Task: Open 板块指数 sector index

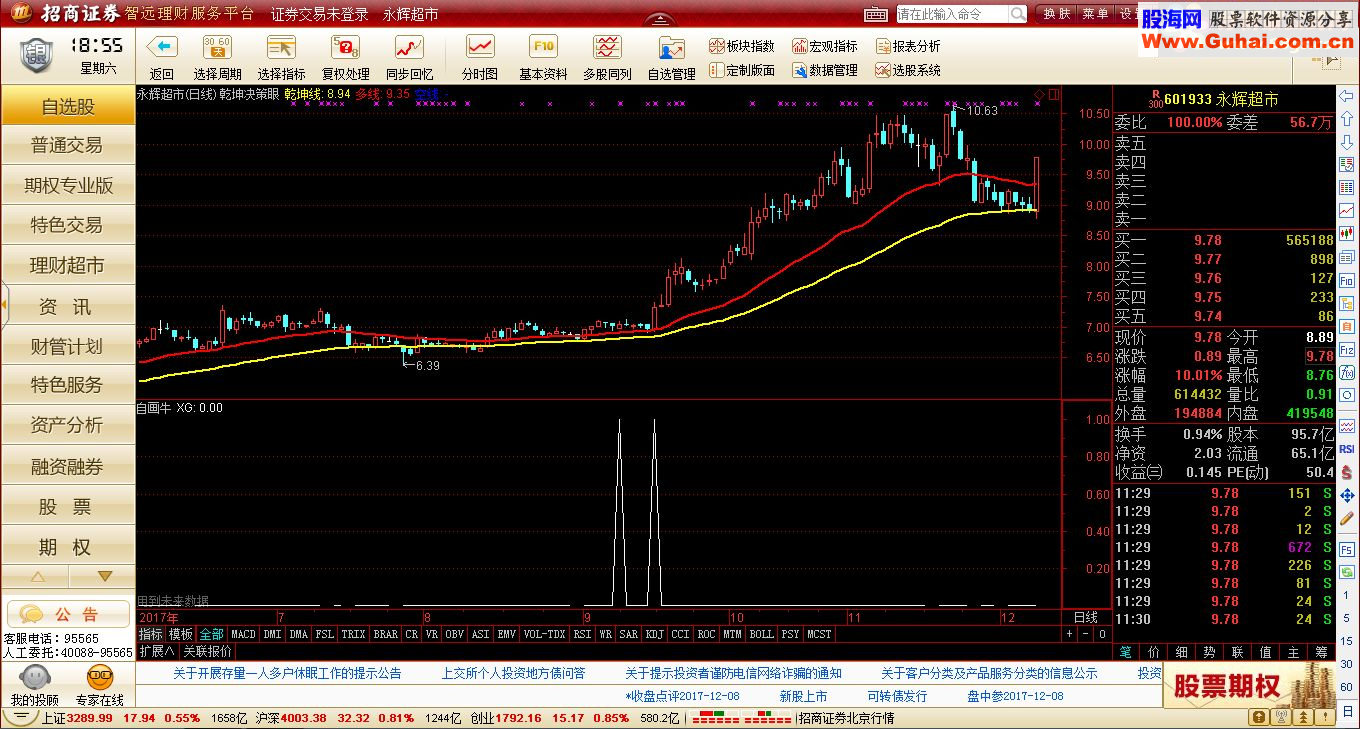Action: (742, 46)
